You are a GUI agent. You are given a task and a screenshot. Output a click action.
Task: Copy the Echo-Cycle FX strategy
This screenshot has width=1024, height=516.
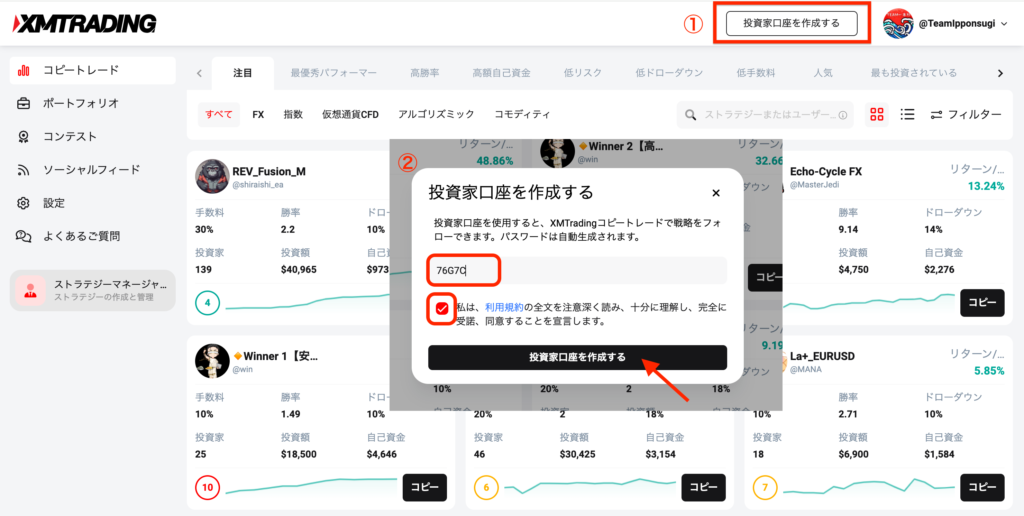(x=982, y=303)
